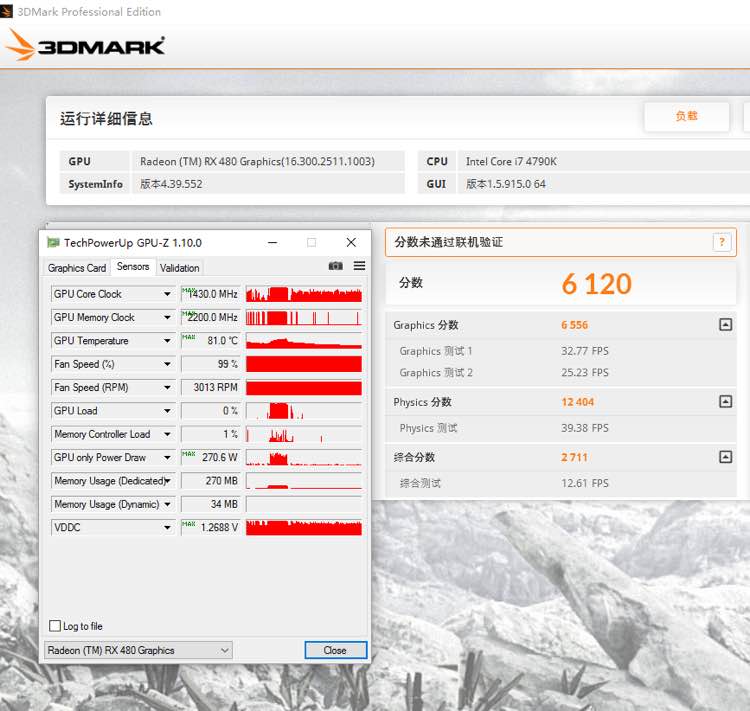
Task: Click the Graphics test 2 25.23 FPS result
Action: click(x=585, y=373)
